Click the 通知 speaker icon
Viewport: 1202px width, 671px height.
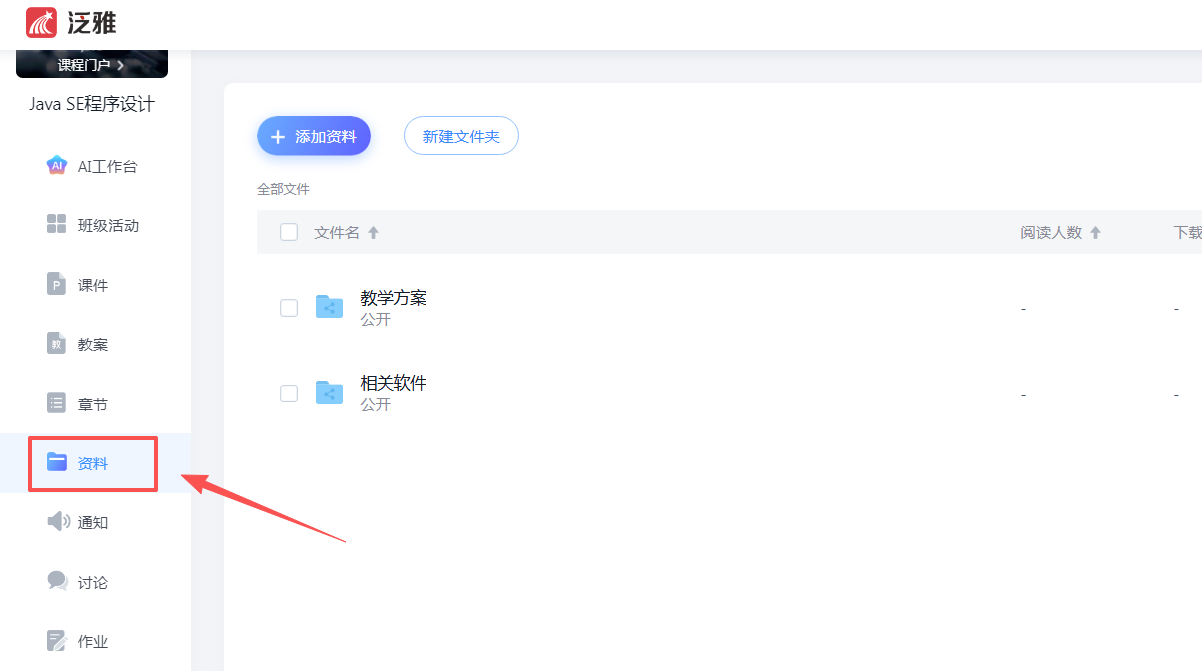point(58,522)
